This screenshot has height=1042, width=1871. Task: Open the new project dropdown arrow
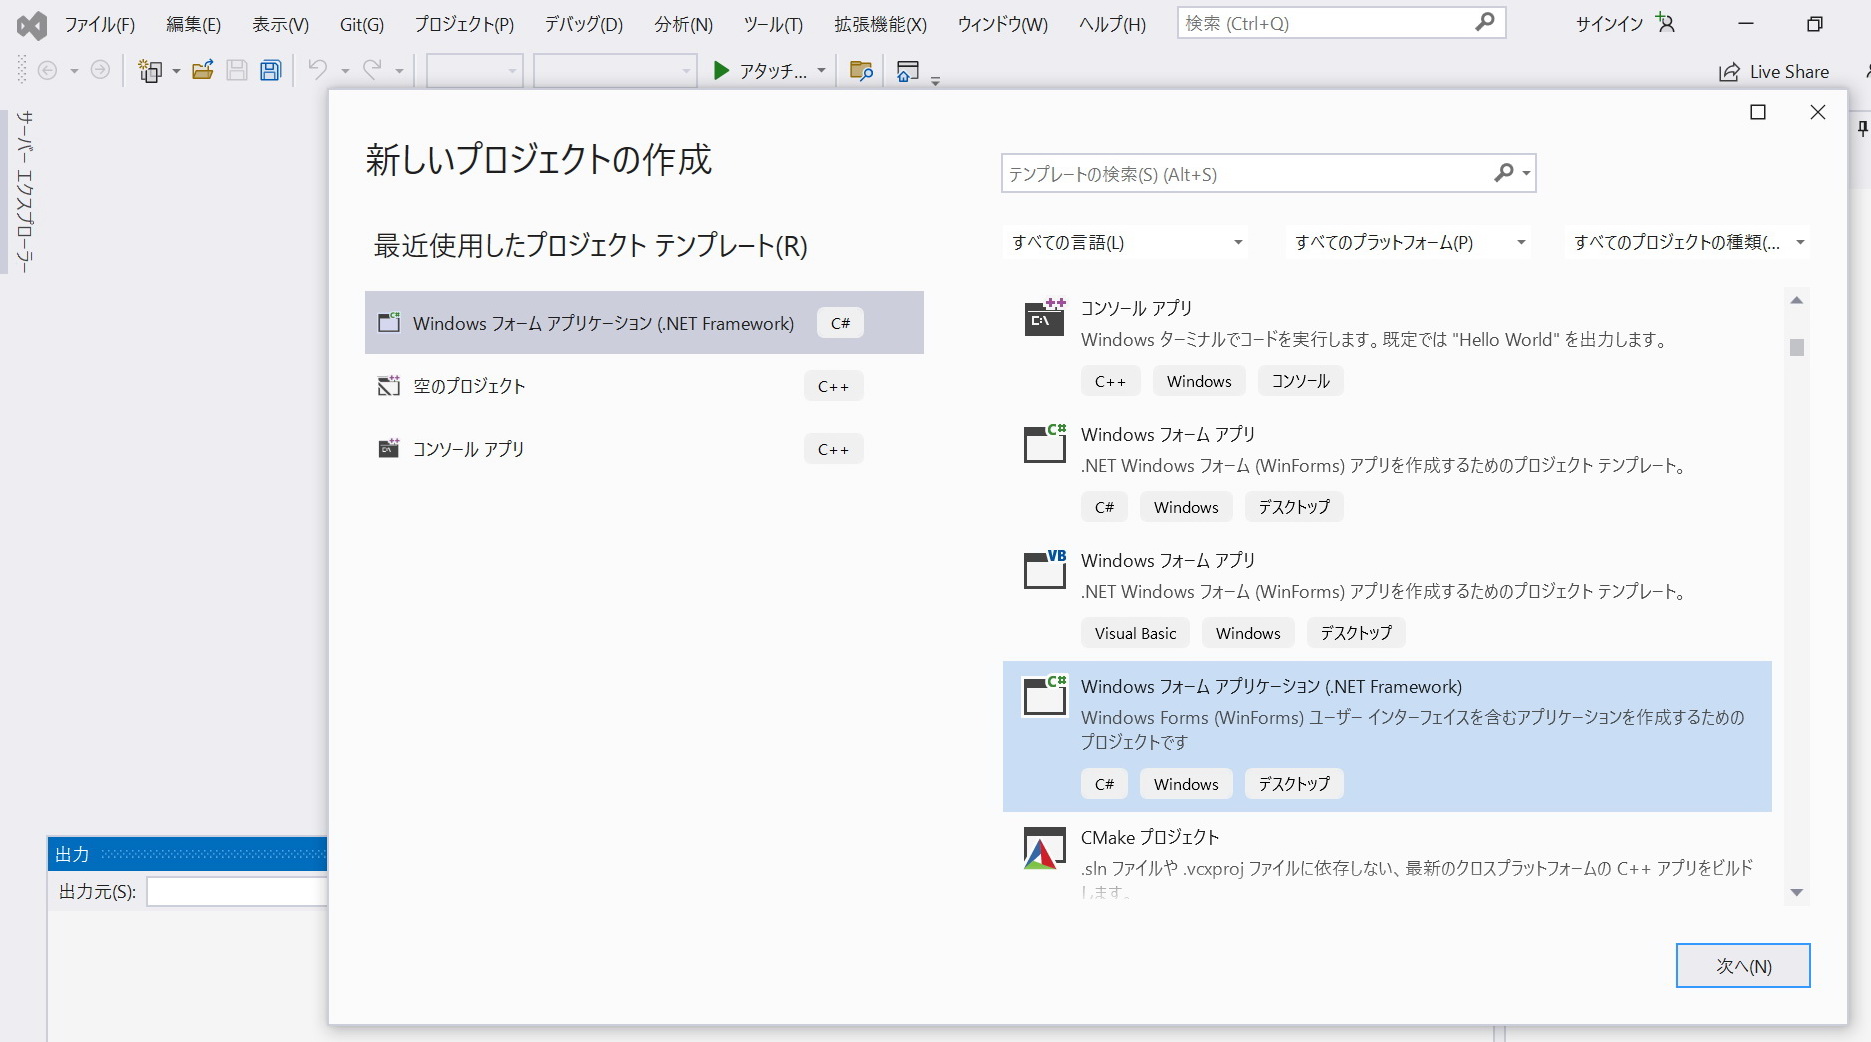pos(176,71)
